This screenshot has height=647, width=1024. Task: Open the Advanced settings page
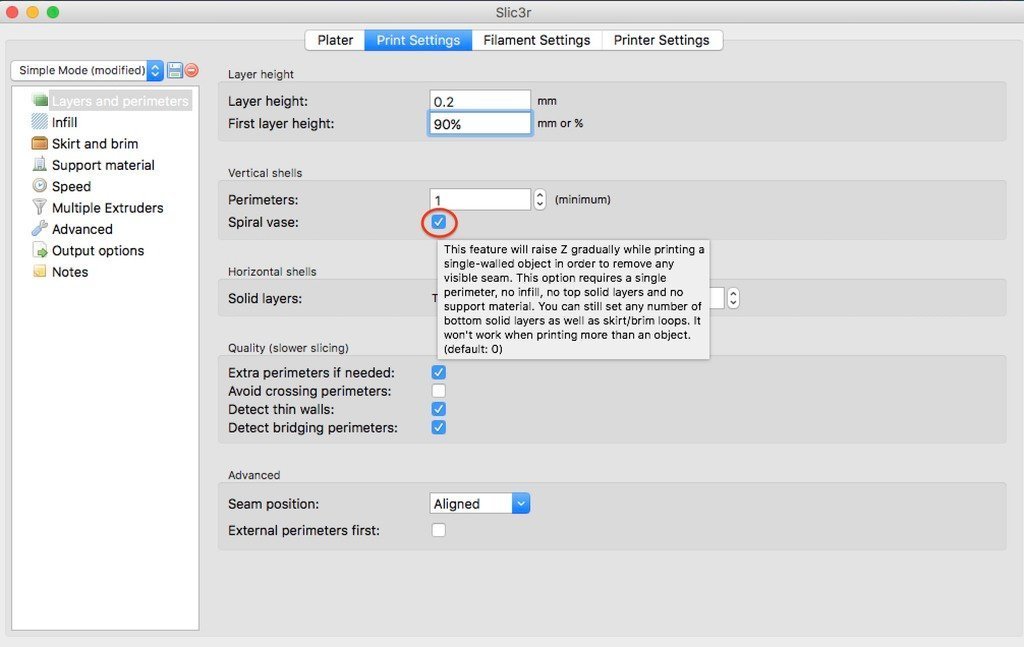click(82, 229)
